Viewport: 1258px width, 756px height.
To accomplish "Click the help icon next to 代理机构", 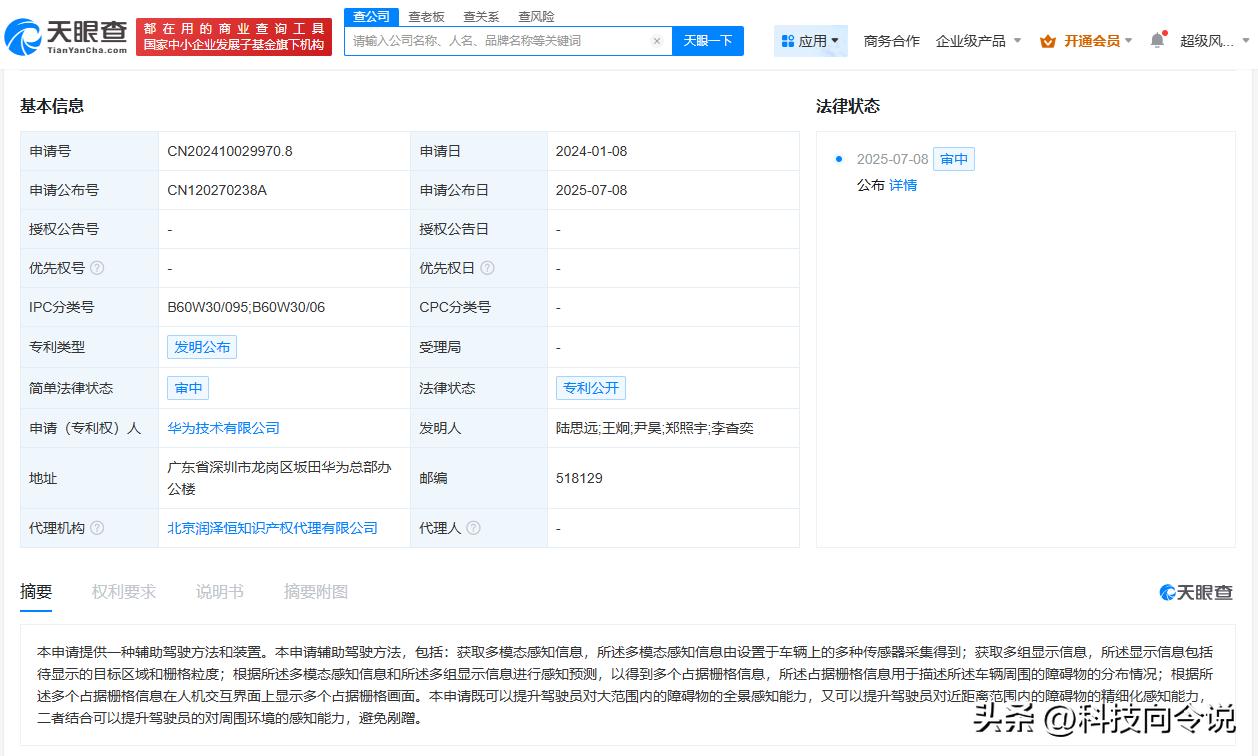I will click(97, 528).
